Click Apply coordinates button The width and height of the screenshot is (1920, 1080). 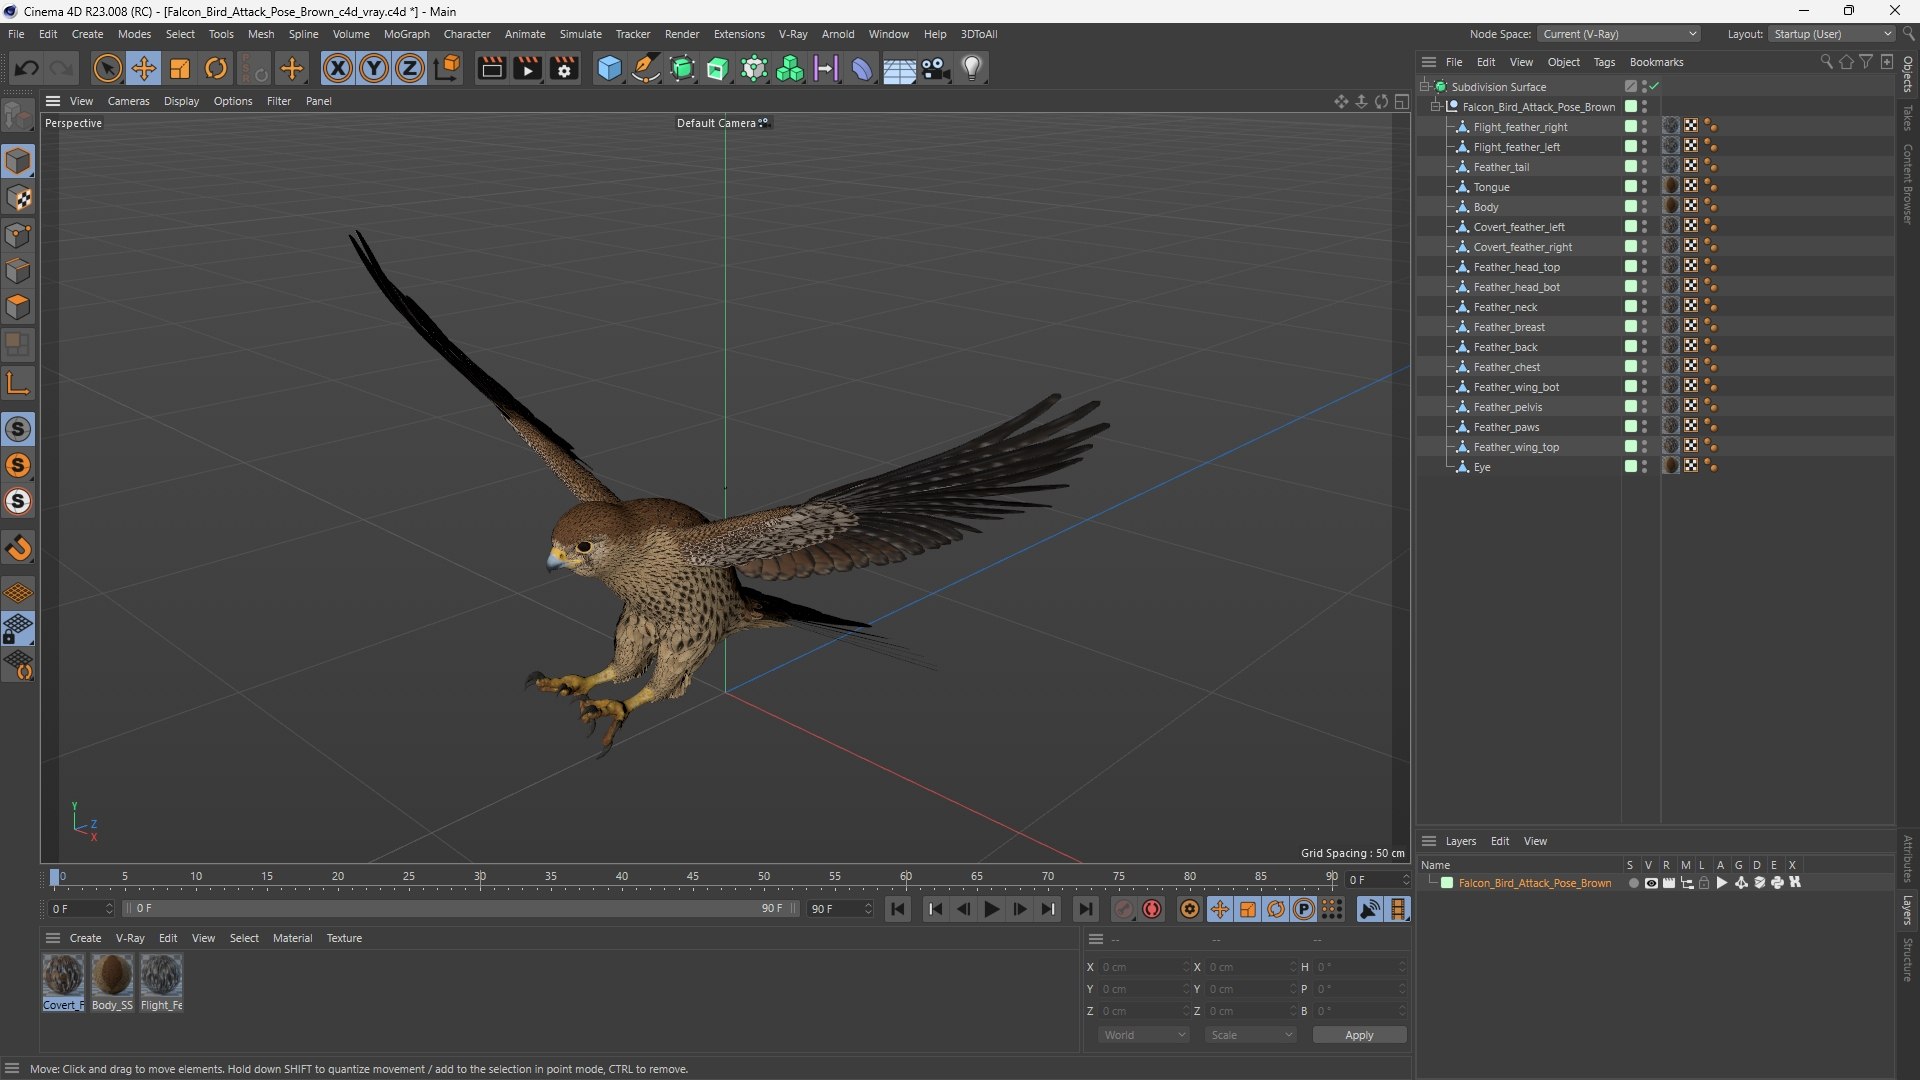pyautogui.click(x=1359, y=1035)
